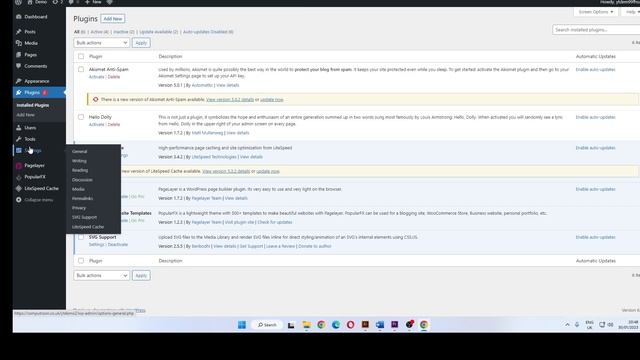Open Microsoft Edge from the taskbar

(x=336, y=324)
